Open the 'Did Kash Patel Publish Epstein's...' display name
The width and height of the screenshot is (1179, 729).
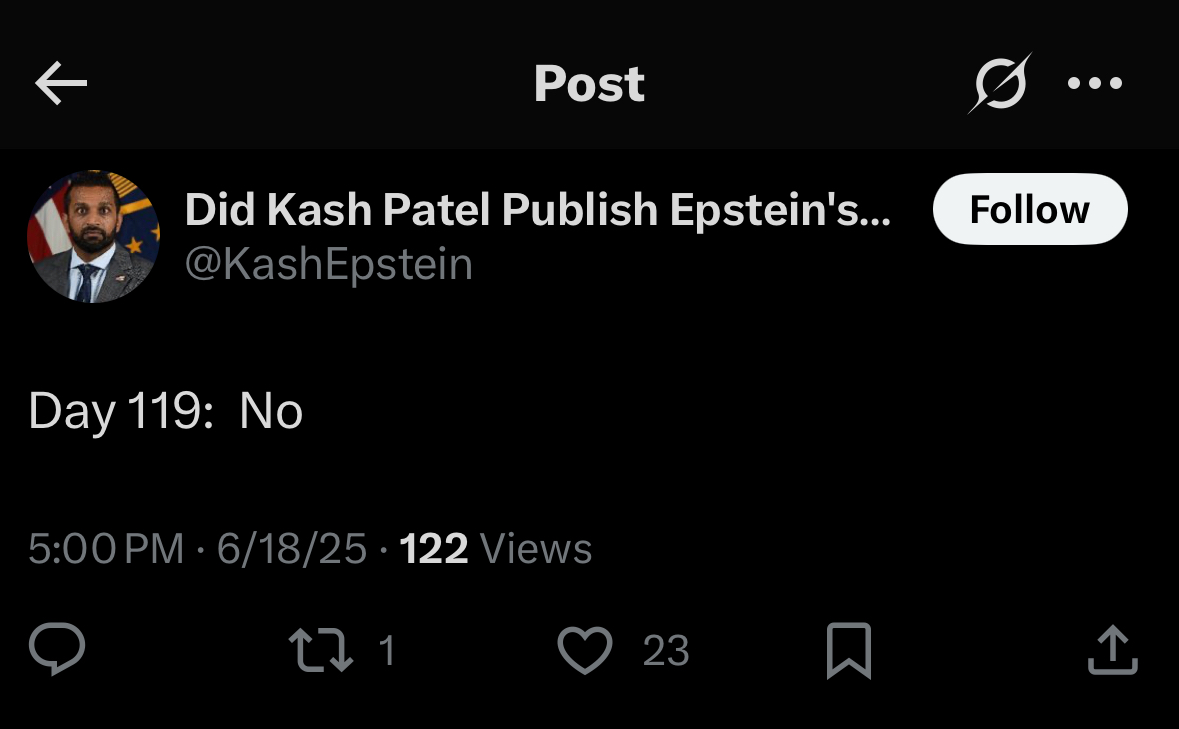(x=538, y=209)
